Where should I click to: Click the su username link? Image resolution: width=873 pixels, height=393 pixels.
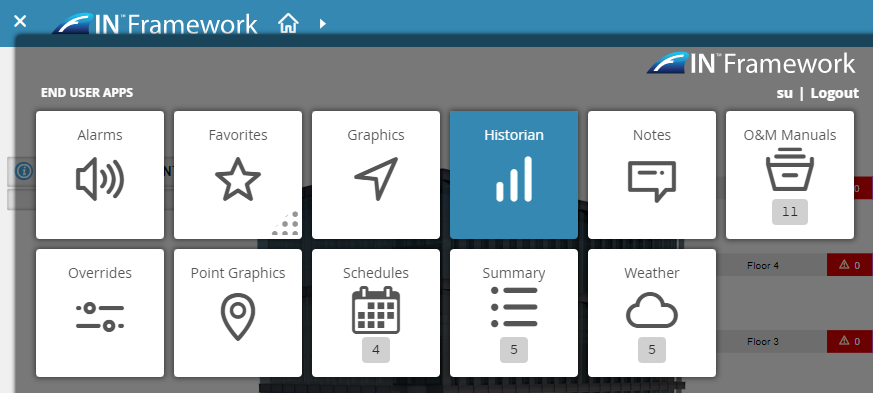(x=784, y=93)
